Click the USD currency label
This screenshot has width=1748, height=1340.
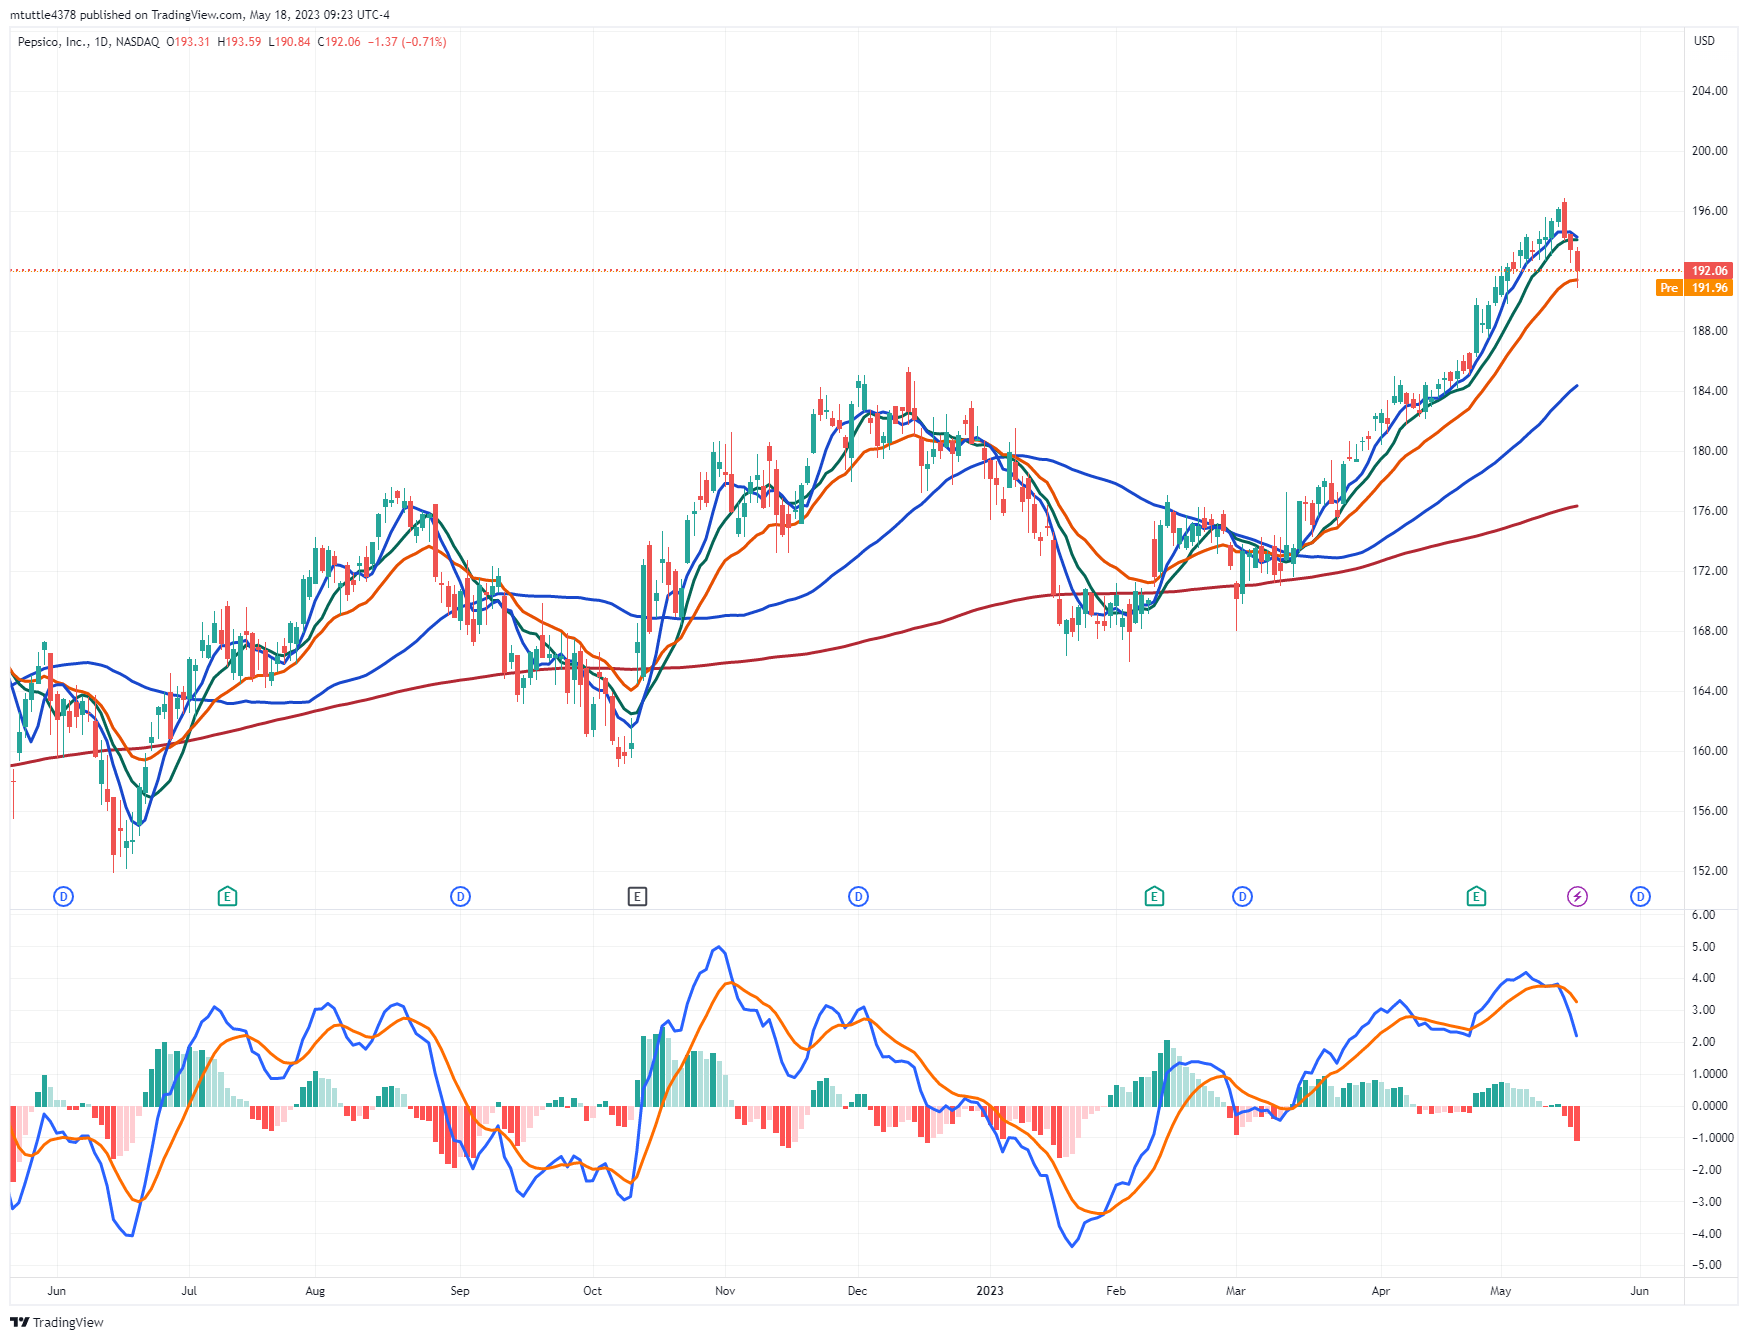pyautogui.click(x=1704, y=41)
